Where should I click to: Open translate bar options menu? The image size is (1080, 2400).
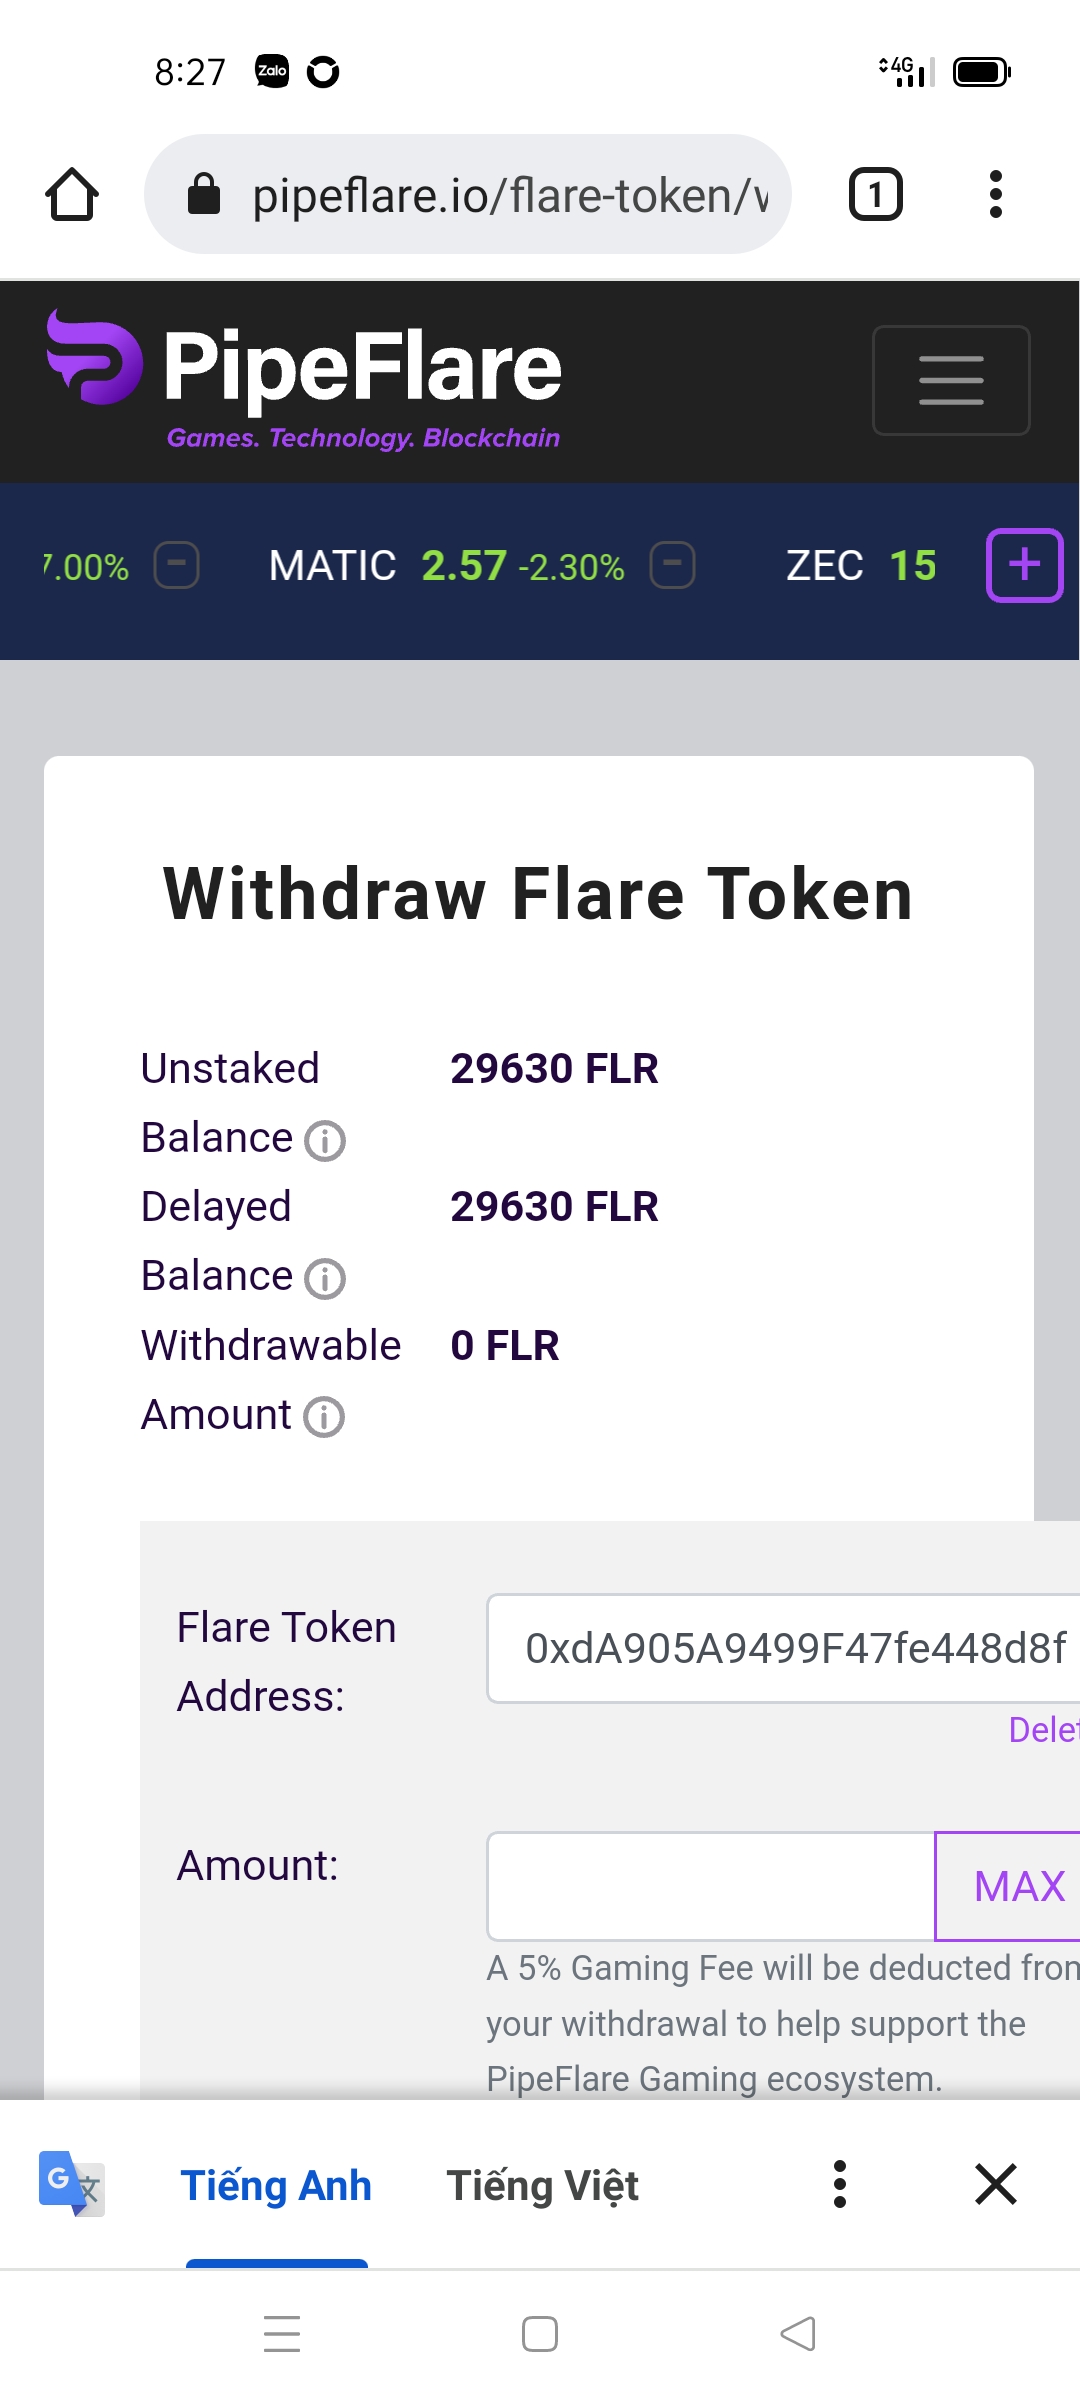click(840, 2184)
